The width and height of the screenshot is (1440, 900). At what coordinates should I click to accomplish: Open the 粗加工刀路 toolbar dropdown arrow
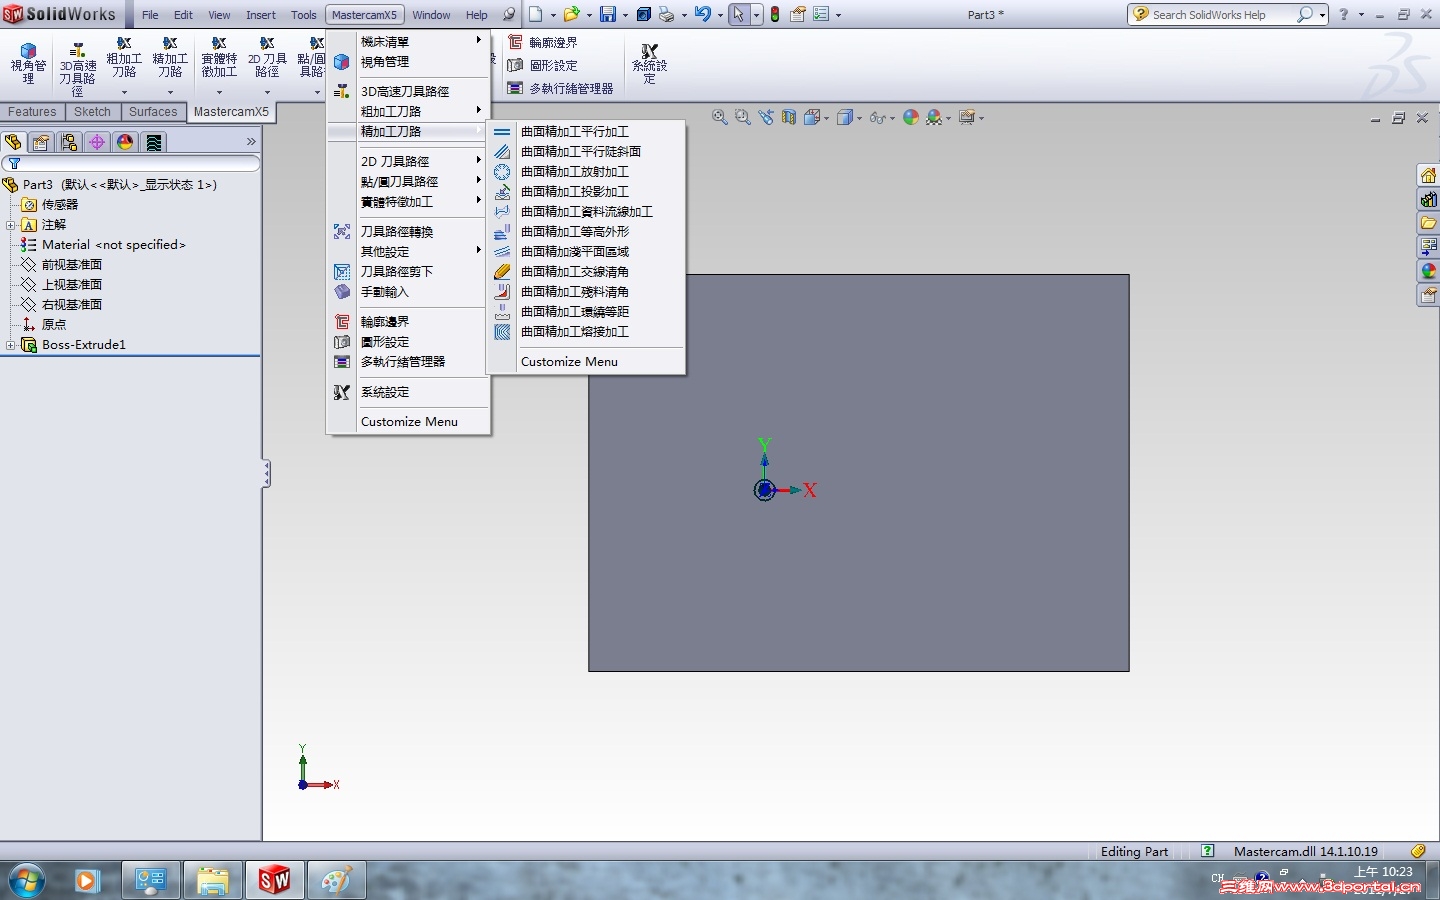[x=124, y=92]
